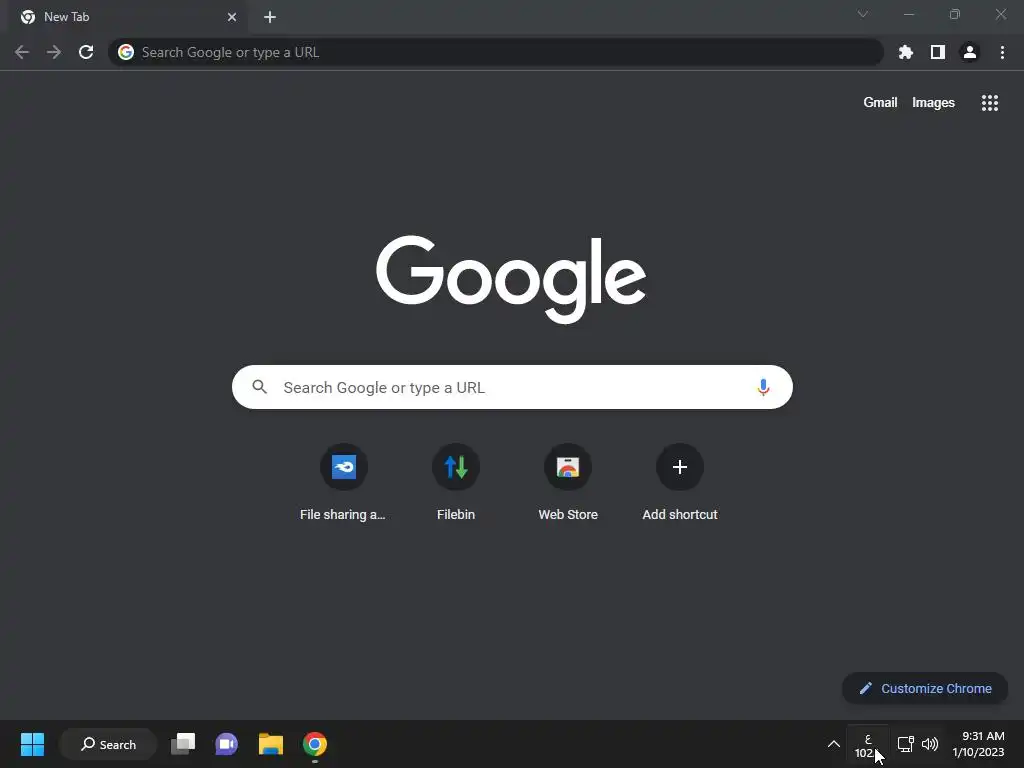The image size is (1024, 768).
Task: Toggle the side panel icon
Action: (x=938, y=52)
